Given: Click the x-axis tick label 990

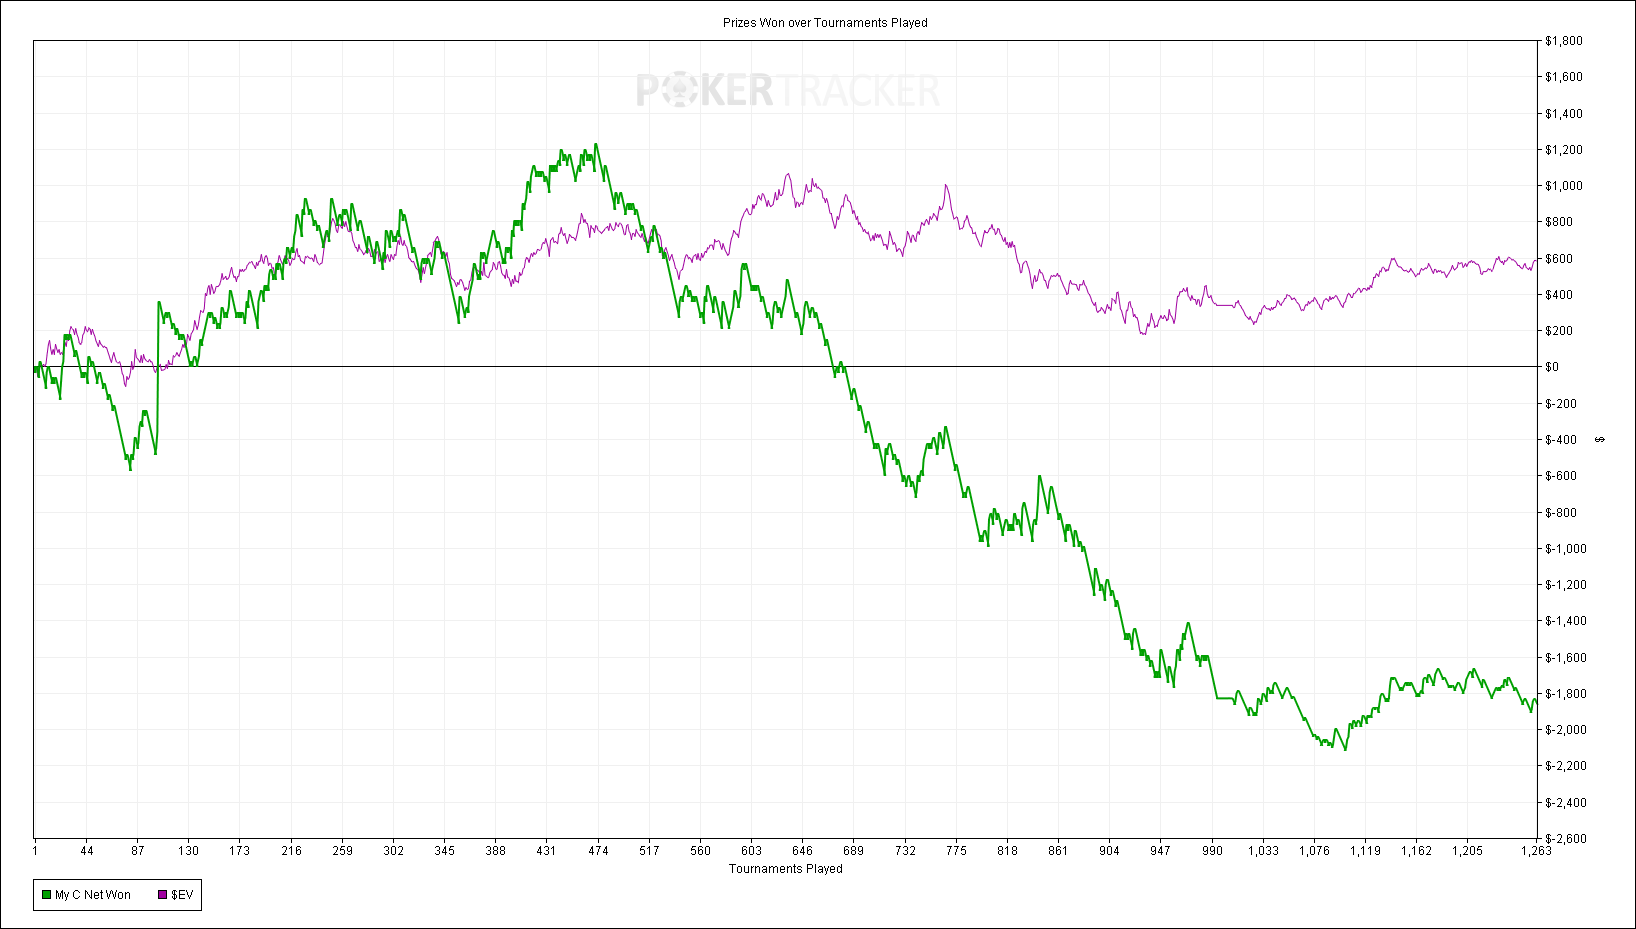Looking at the screenshot, I should pyautogui.click(x=1213, y=851).
